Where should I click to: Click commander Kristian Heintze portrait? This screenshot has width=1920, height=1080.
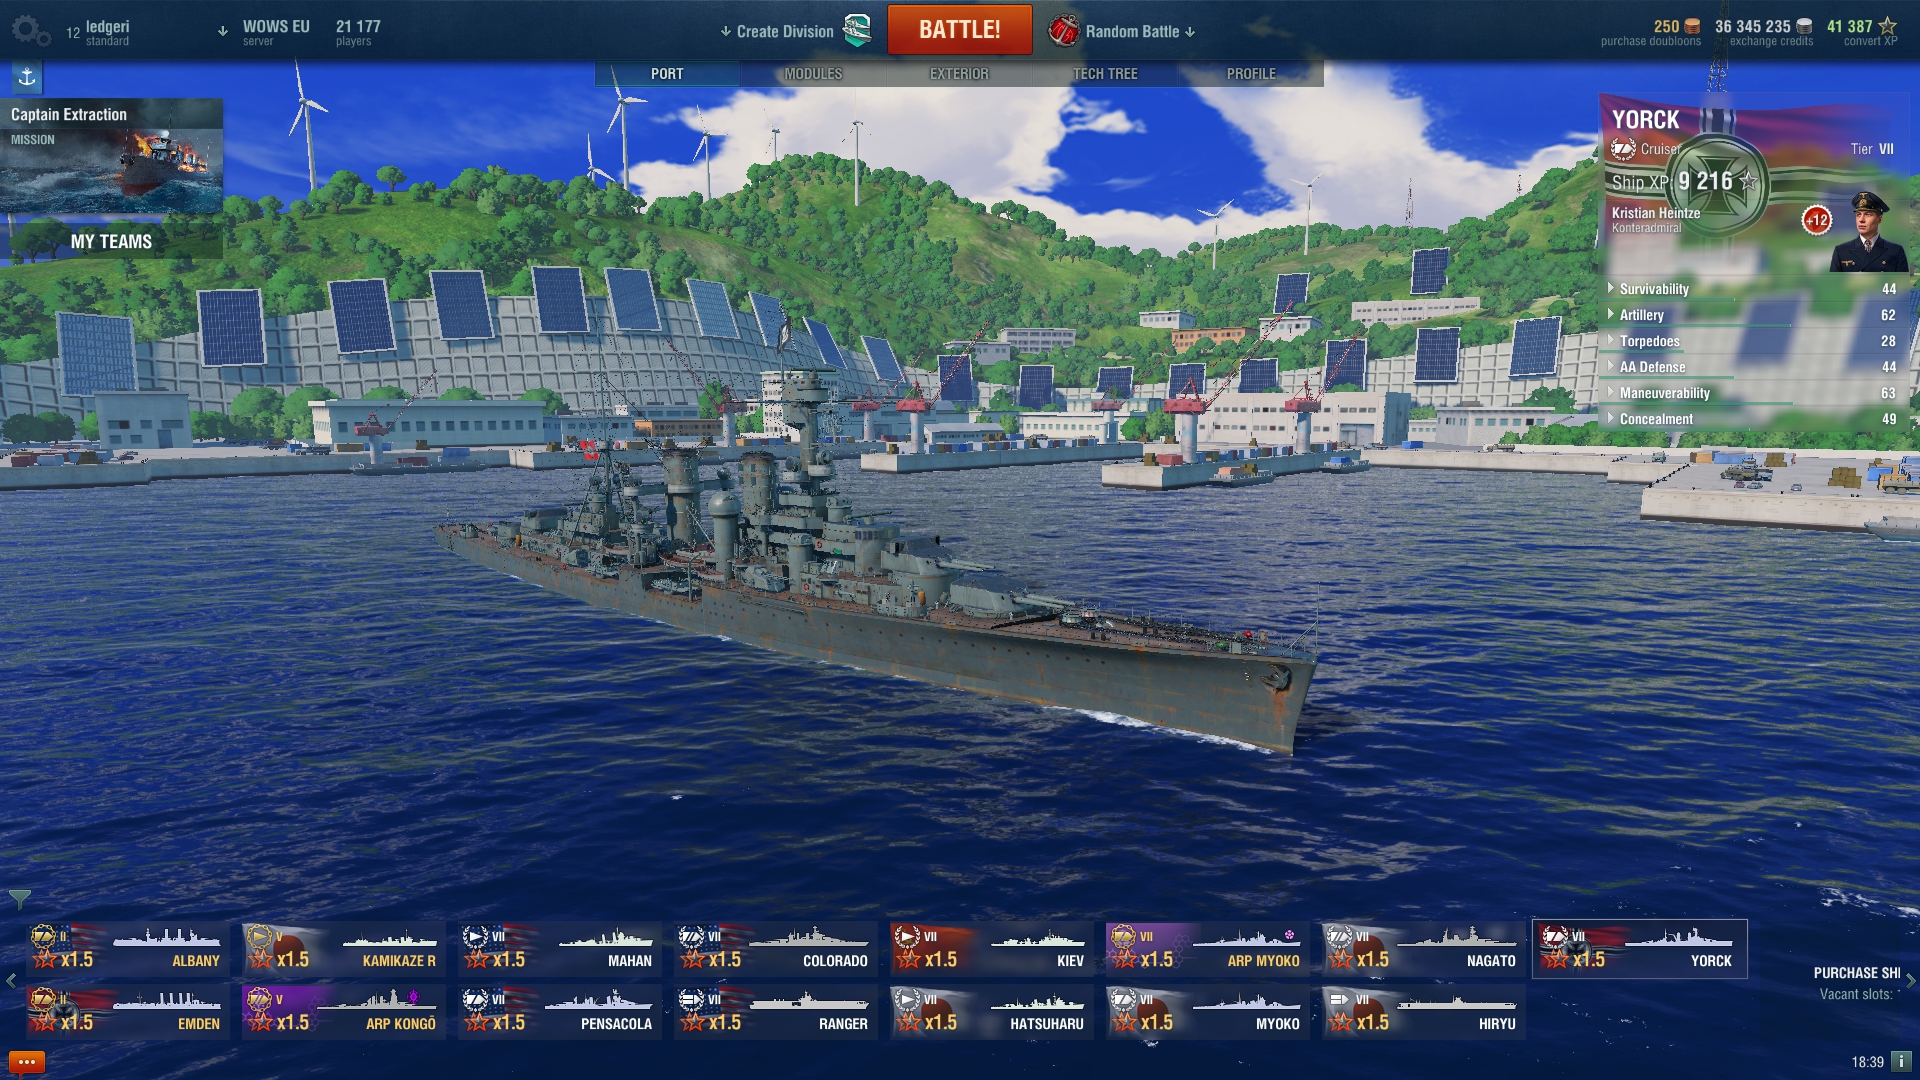pyautogui.click(x=1869, y=232)
